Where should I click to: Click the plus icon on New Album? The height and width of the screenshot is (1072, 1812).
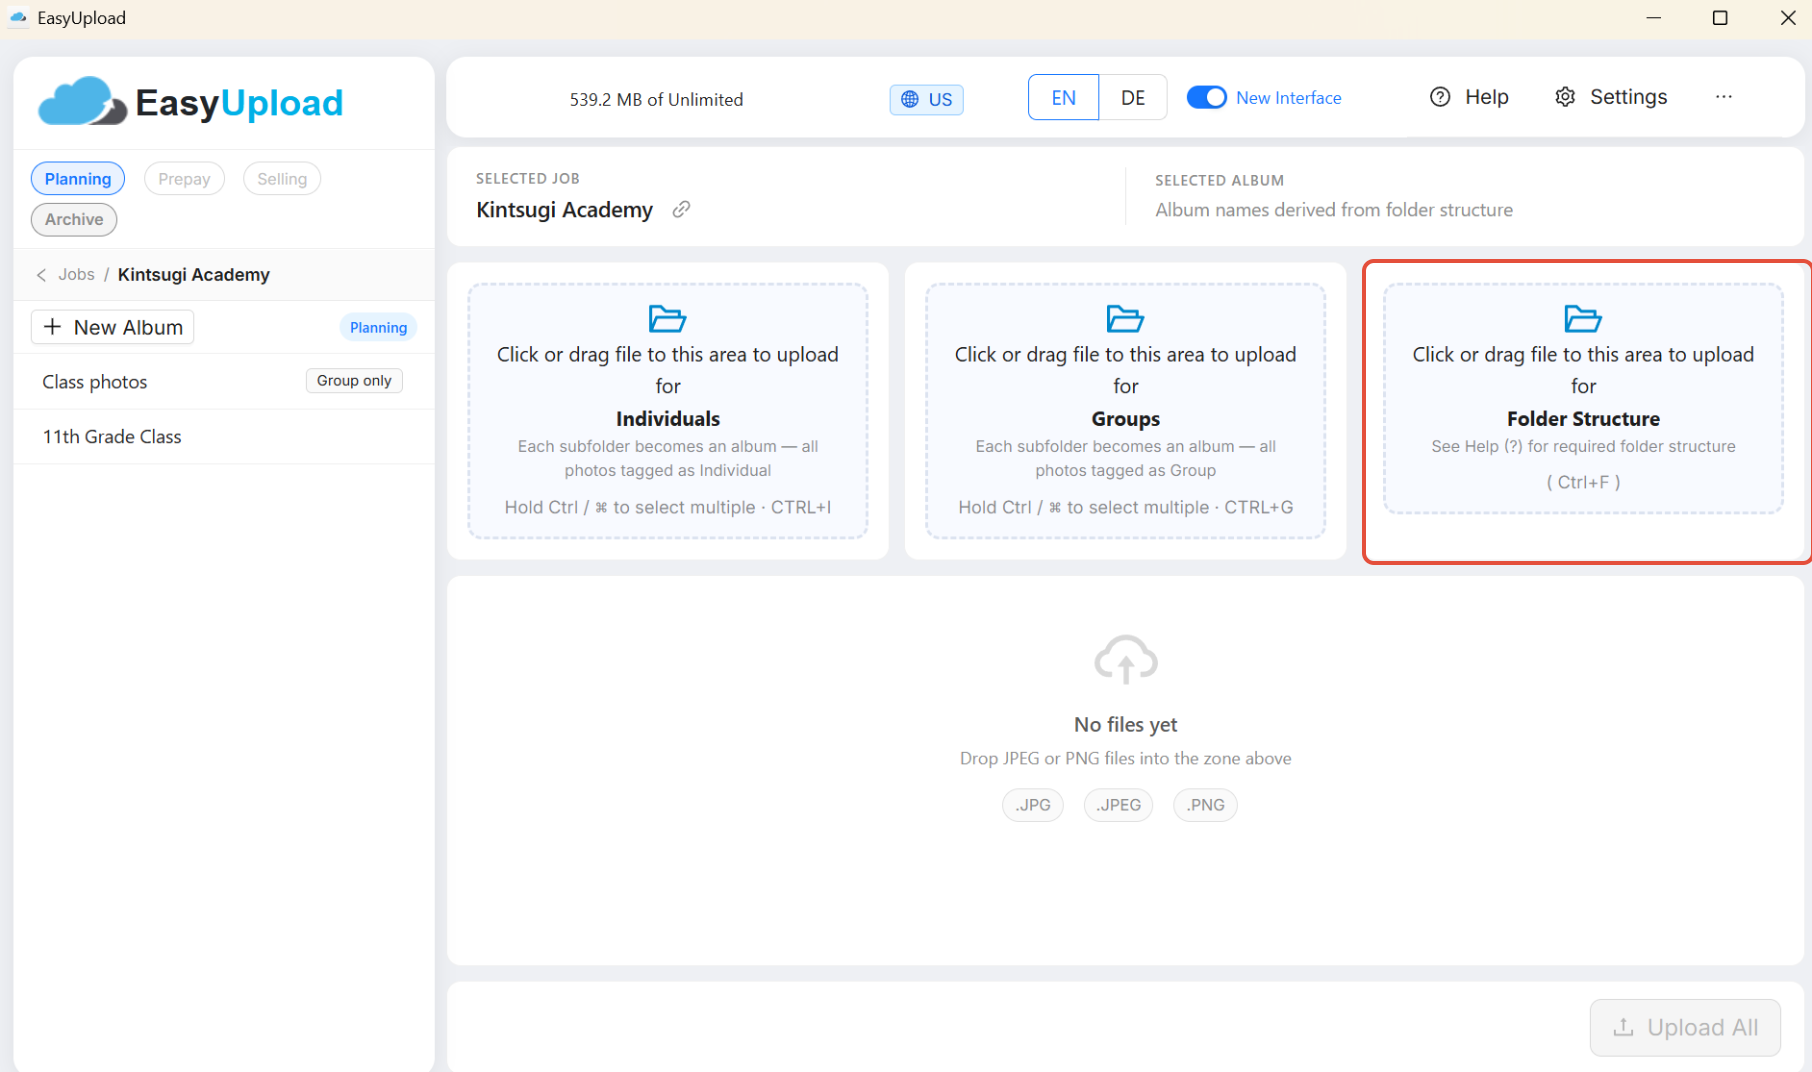pos(53,327)
